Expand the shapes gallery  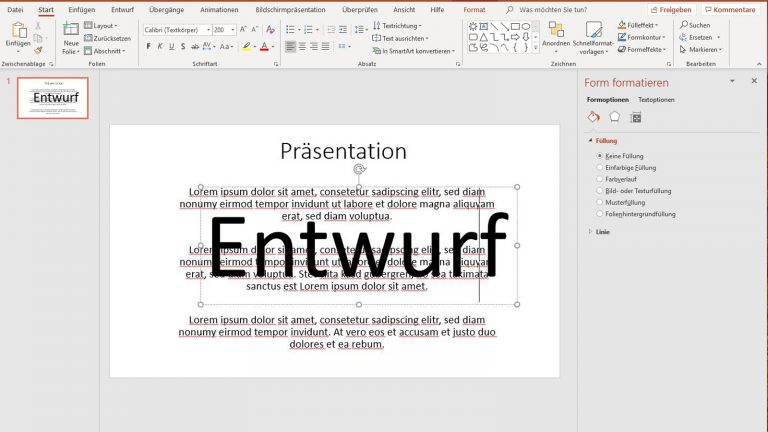click(x=535, y=48)
